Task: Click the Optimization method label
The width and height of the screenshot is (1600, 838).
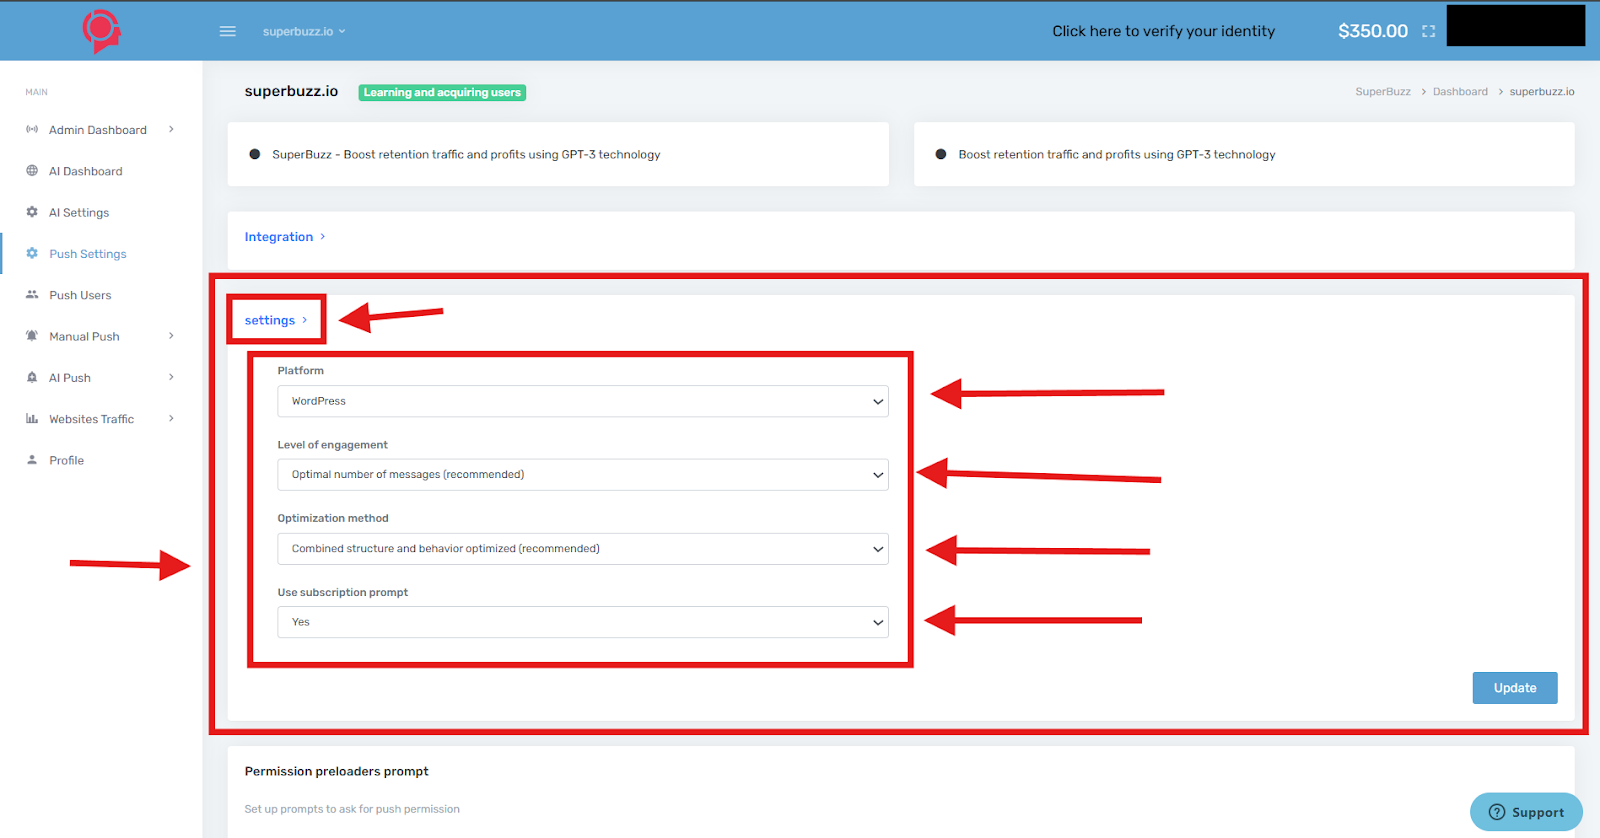Action: pyautogui.click(x=332, y=518)
